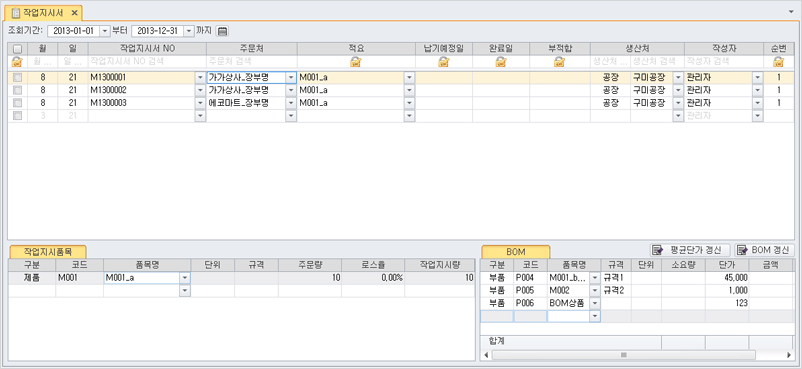Expand BOM 품목명 dropdown for BOM상품 row
The width and height of the screenshot is (802, 369).
click(x=594, y=302)
